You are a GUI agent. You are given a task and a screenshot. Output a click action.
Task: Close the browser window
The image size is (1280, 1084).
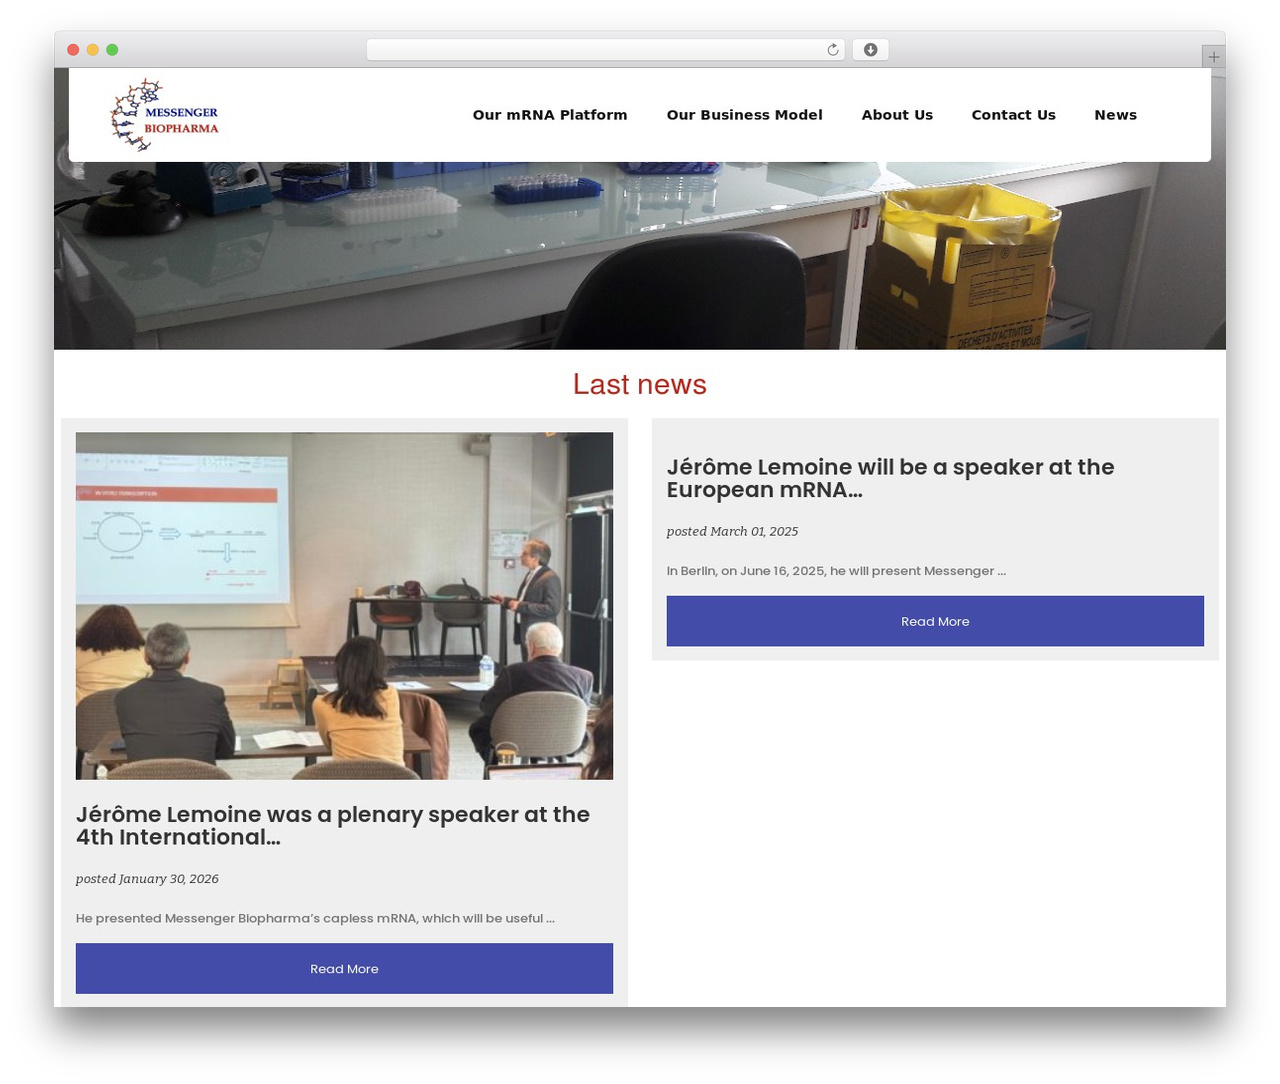73,50
